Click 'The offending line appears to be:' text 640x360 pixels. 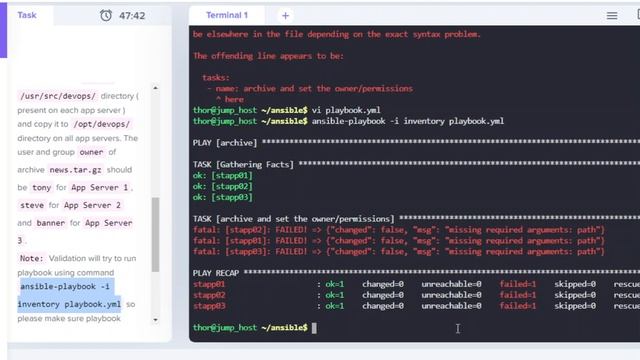coord(268,56)
